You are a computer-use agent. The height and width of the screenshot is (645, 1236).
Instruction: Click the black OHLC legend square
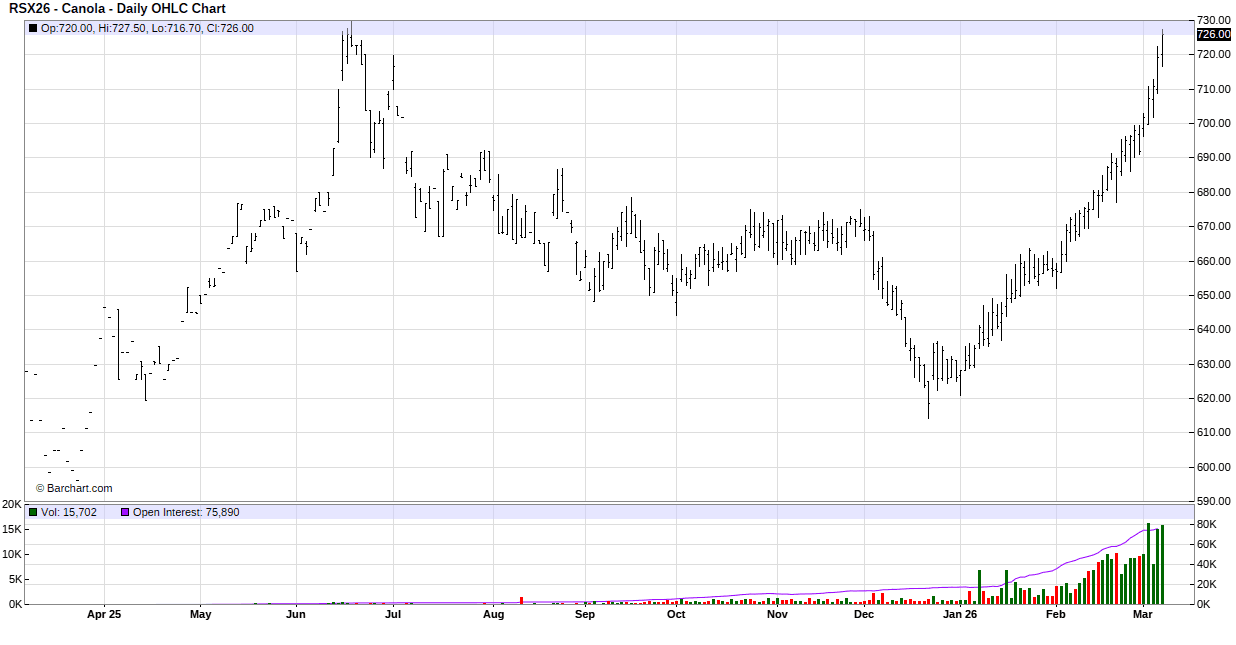pyautogui.click(x=33, y=28)
